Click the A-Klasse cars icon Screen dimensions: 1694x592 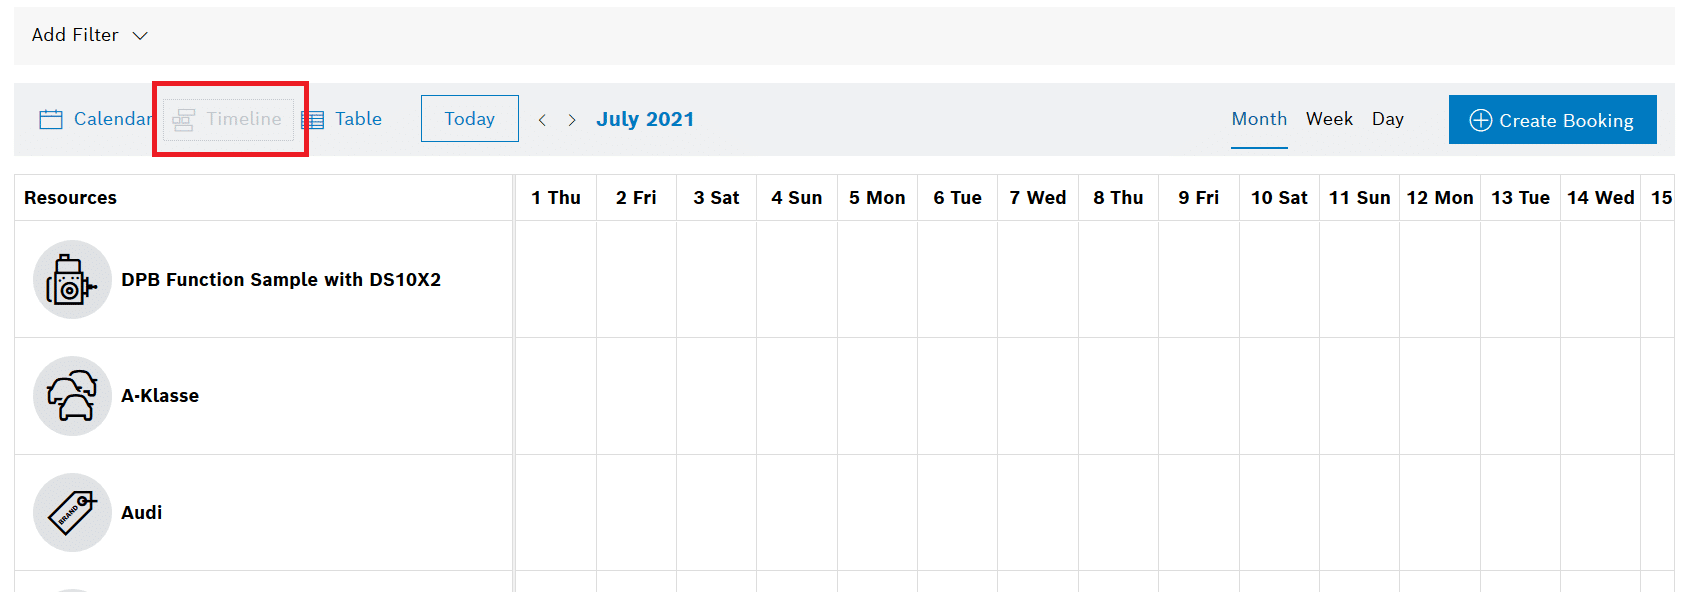pyautogui.click(x=72, y=396)
